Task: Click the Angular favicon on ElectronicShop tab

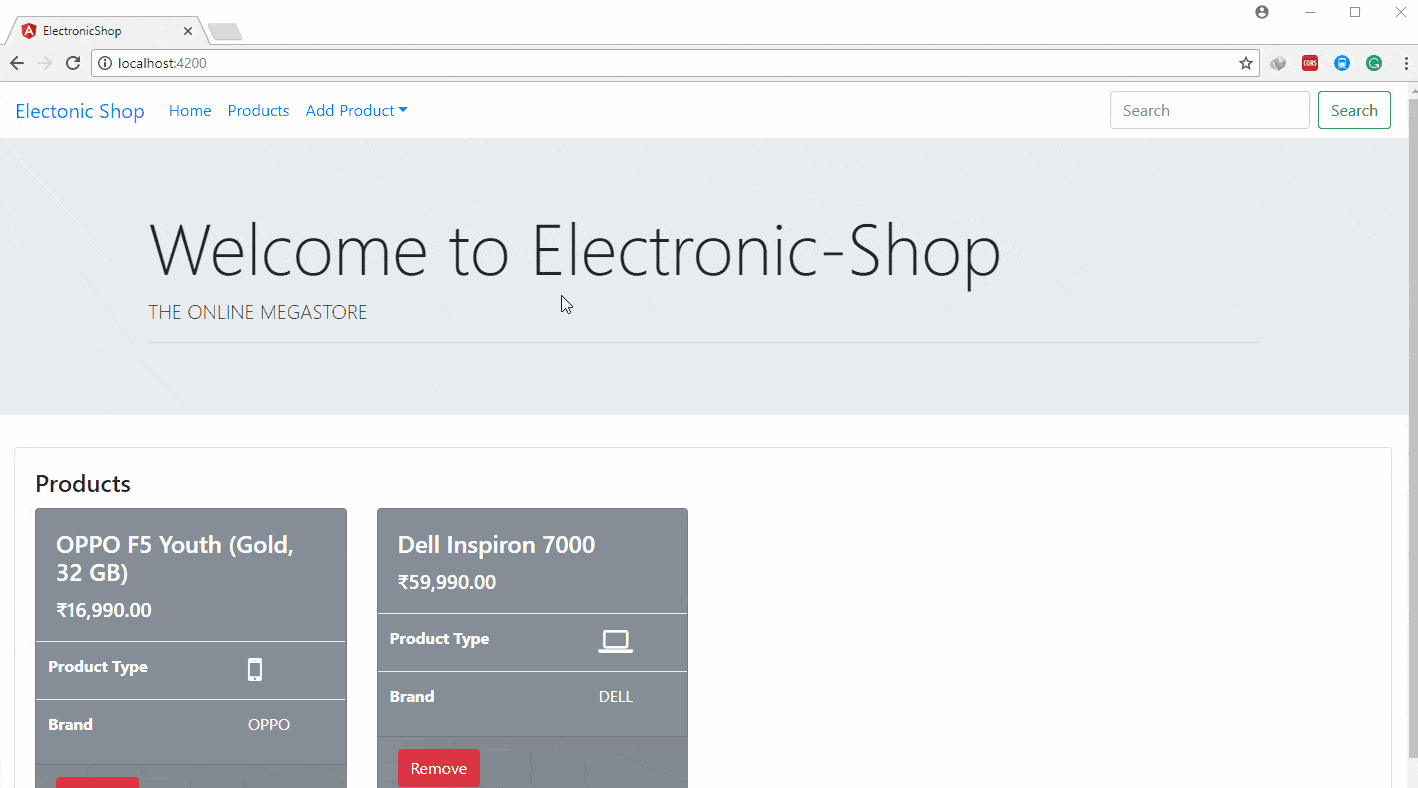Action: (x=29, y=31)
